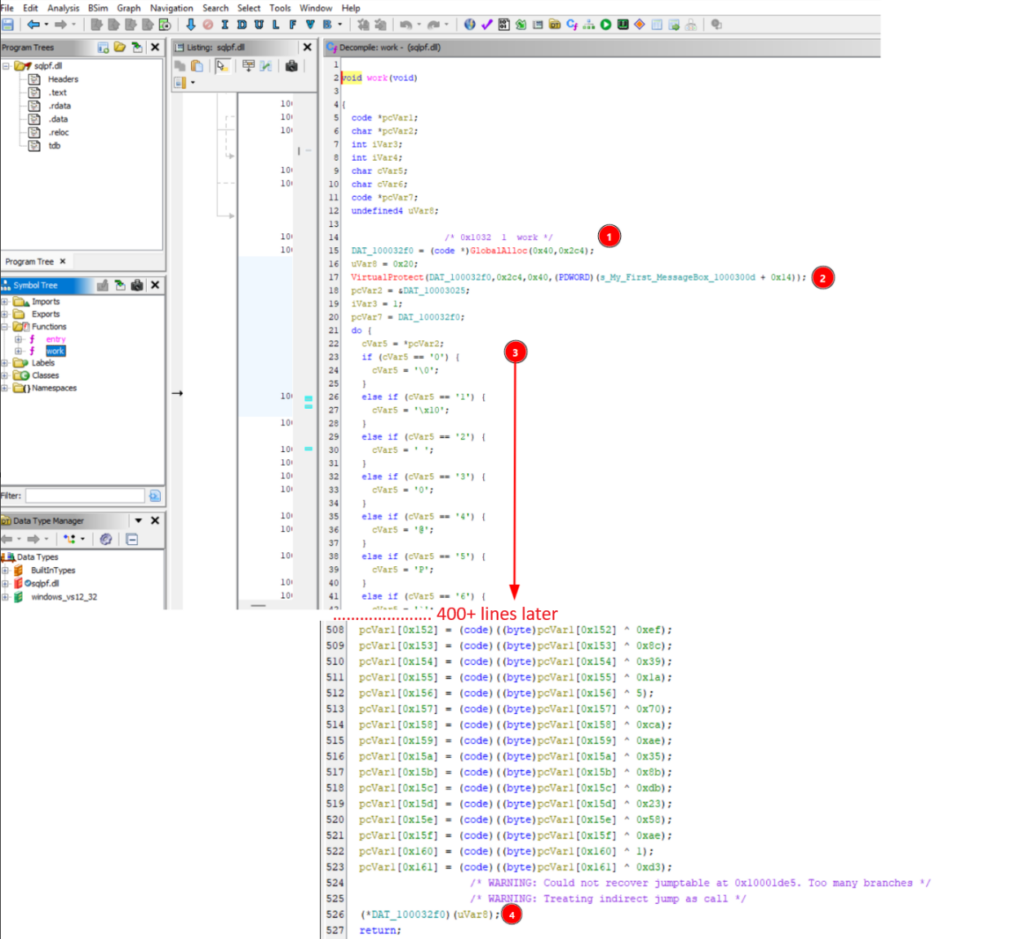
Task: Open Listing field dropdown arrow
Action: pos(193,83)
